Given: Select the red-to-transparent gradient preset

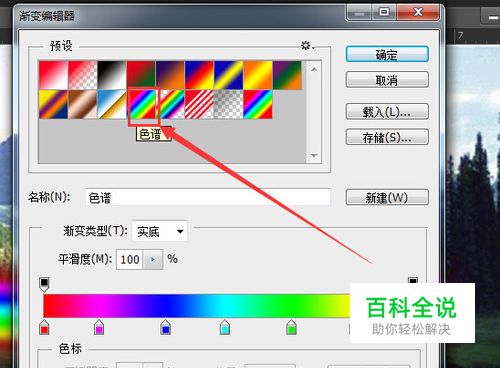Looking at the screenshot, I should pos(83,75).
